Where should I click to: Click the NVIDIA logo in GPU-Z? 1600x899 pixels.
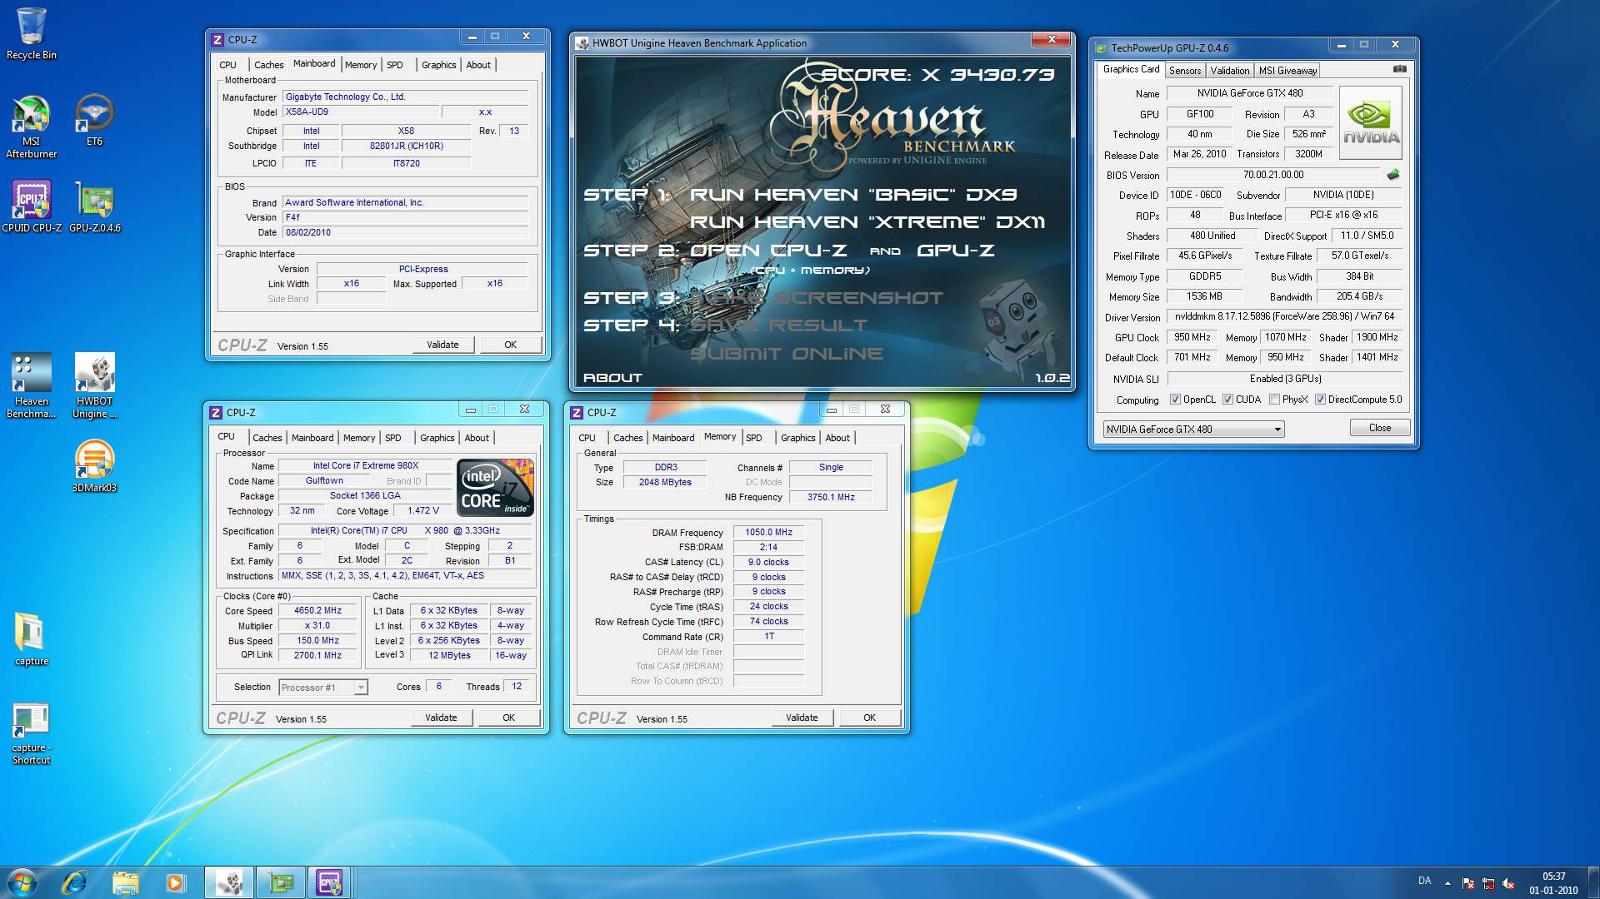tap(1370, 122)
